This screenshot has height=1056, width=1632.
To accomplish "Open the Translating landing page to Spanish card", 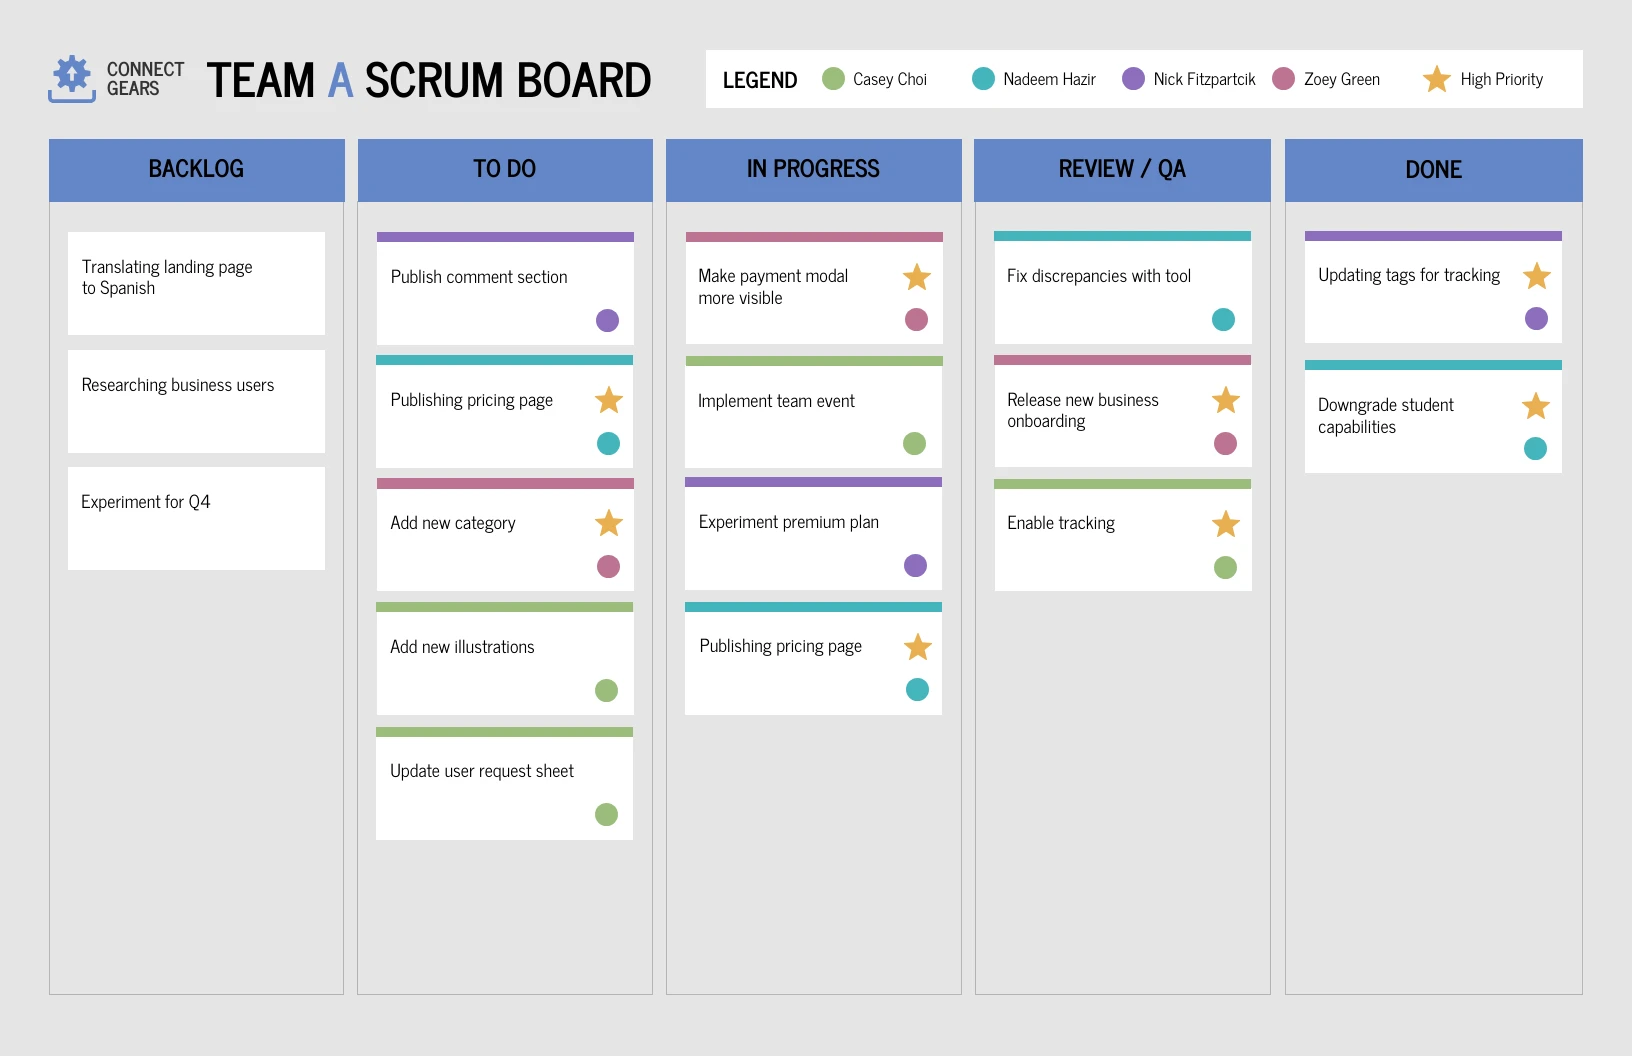I will pos(196,283).
